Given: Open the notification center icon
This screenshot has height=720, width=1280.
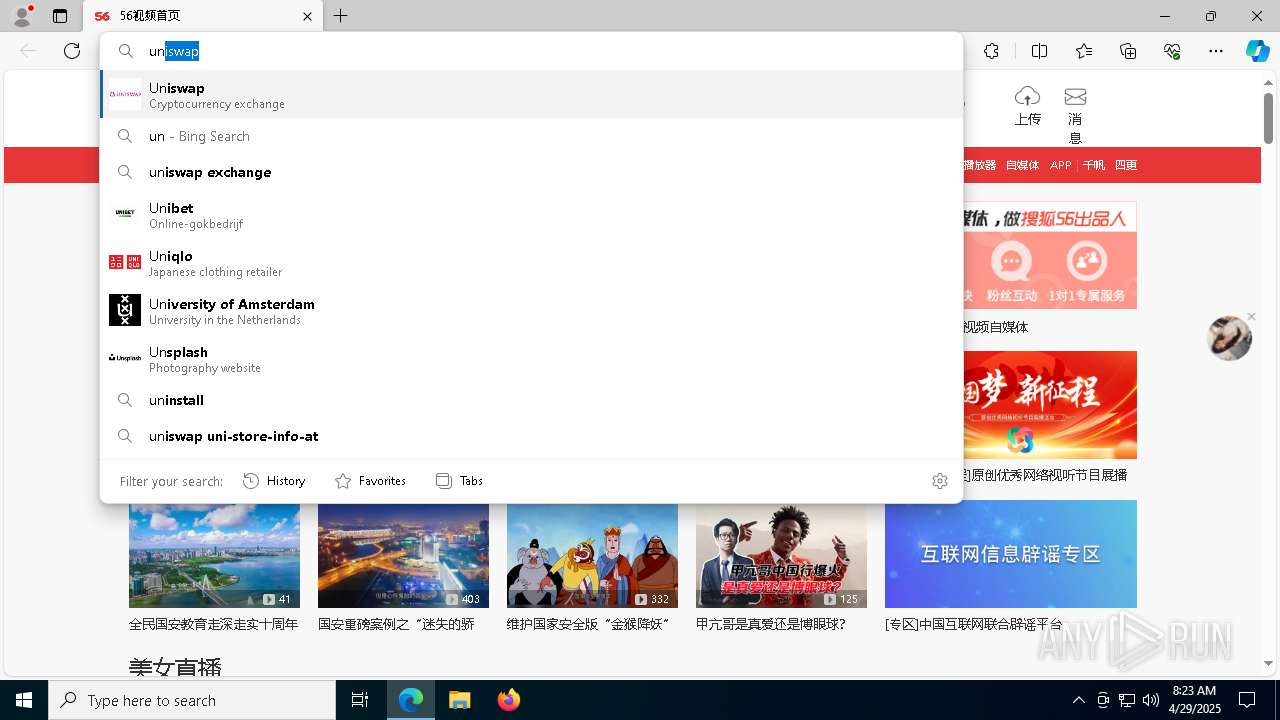Looking at the screenshot, I should point(1247,700).
